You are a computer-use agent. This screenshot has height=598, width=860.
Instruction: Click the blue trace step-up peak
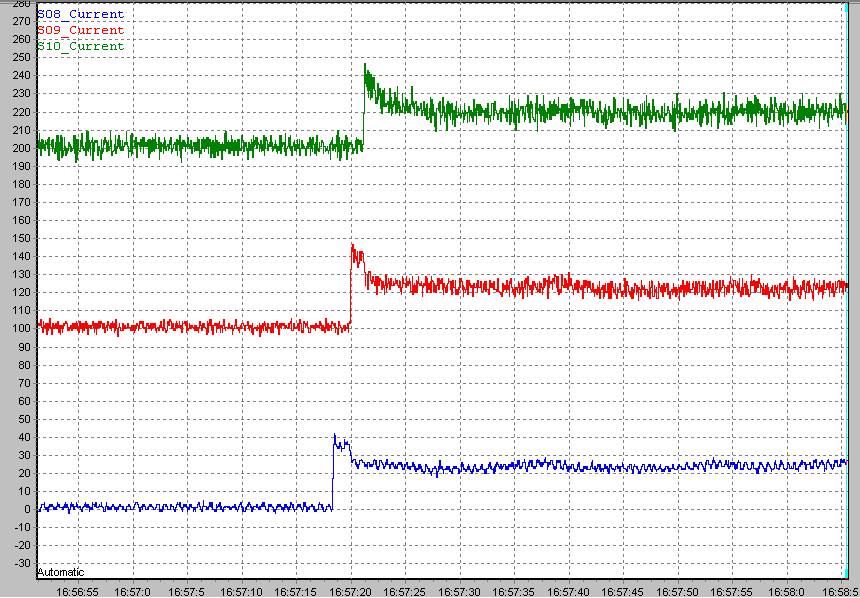(x=335, y=436)
